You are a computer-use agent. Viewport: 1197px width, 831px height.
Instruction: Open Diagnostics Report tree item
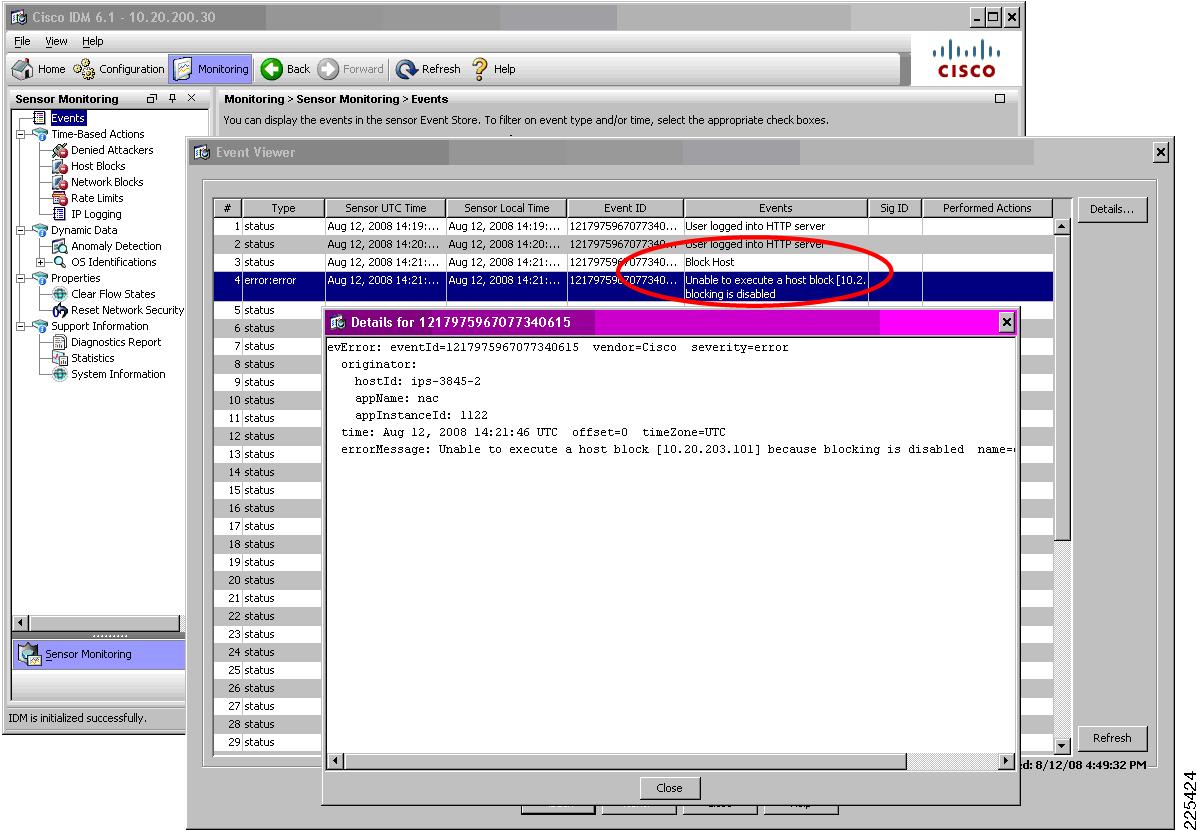click(x=116, y=342)
